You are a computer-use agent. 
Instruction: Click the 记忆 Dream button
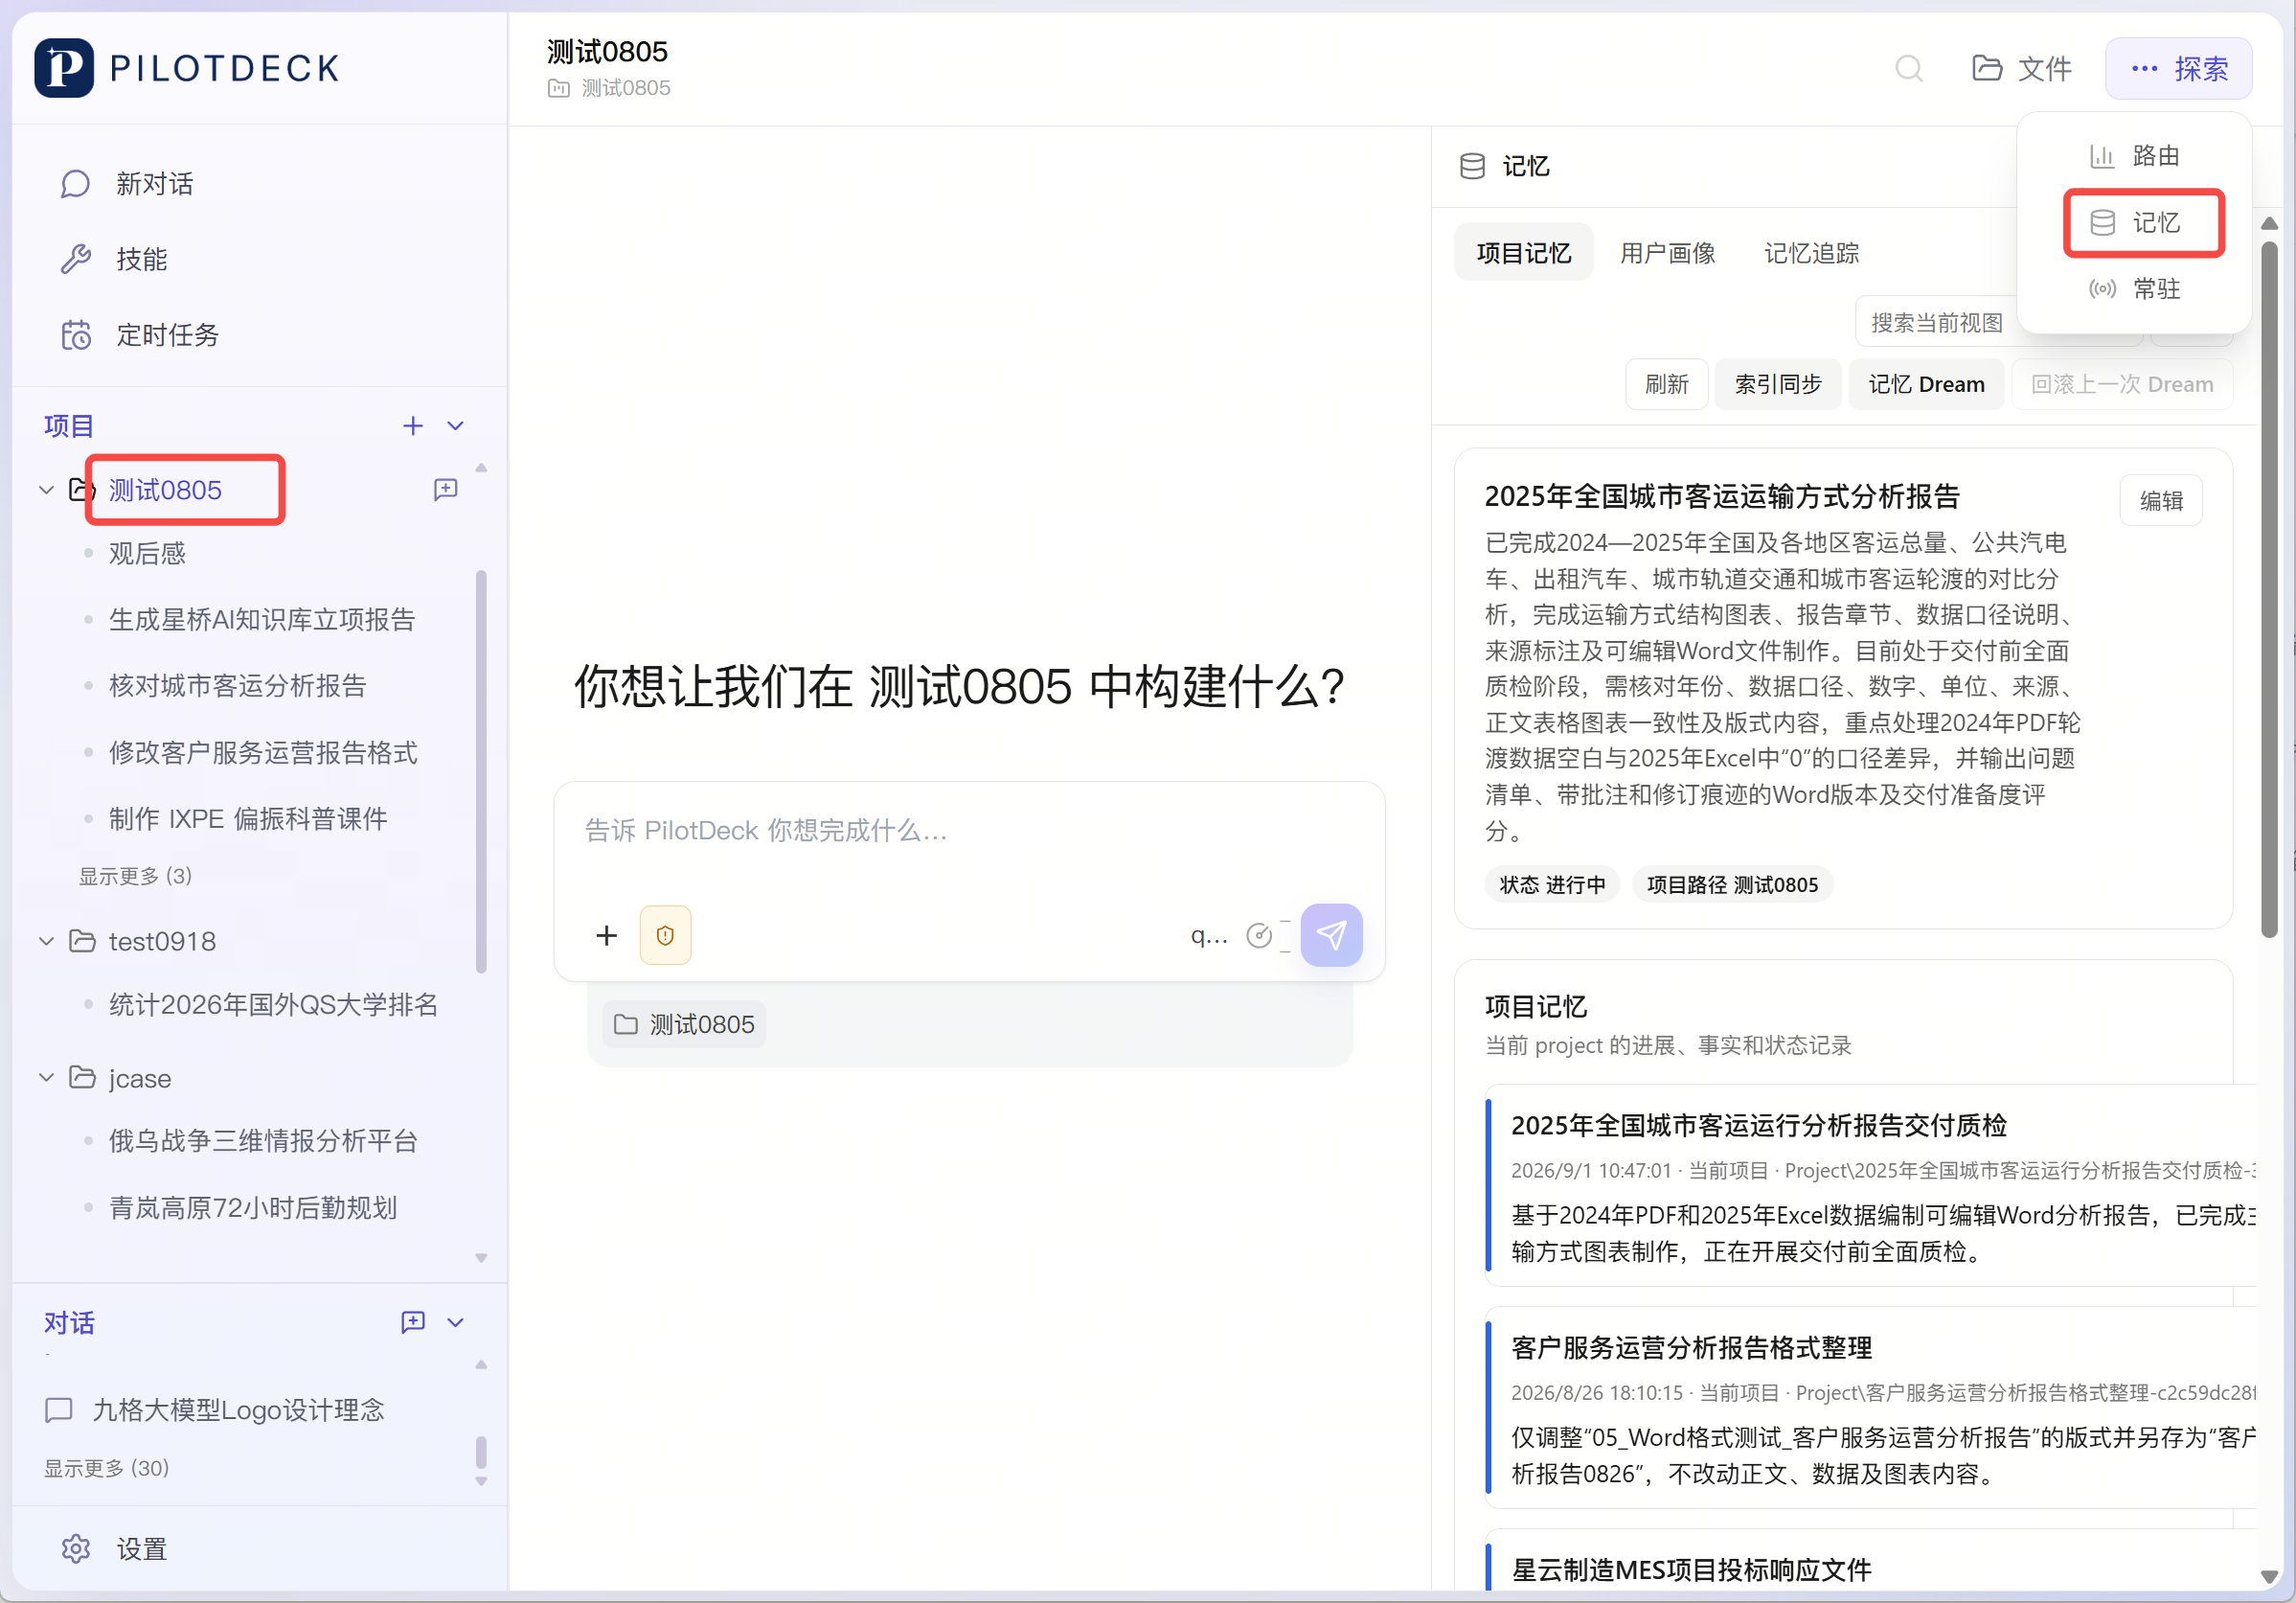point(1926,384)
